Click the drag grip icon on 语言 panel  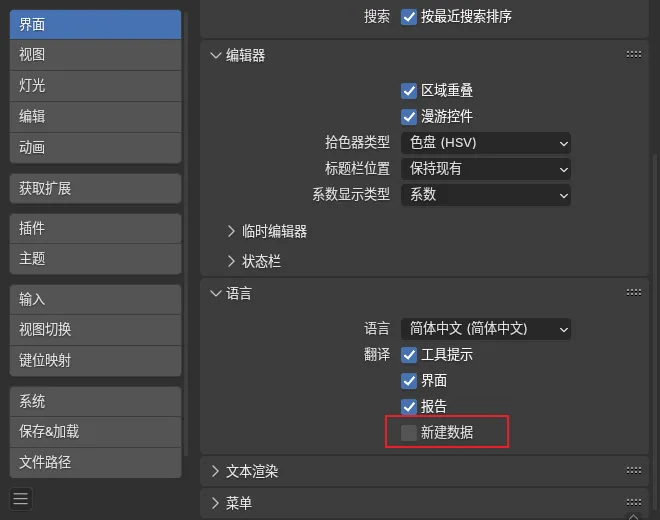tap(633, 293)
